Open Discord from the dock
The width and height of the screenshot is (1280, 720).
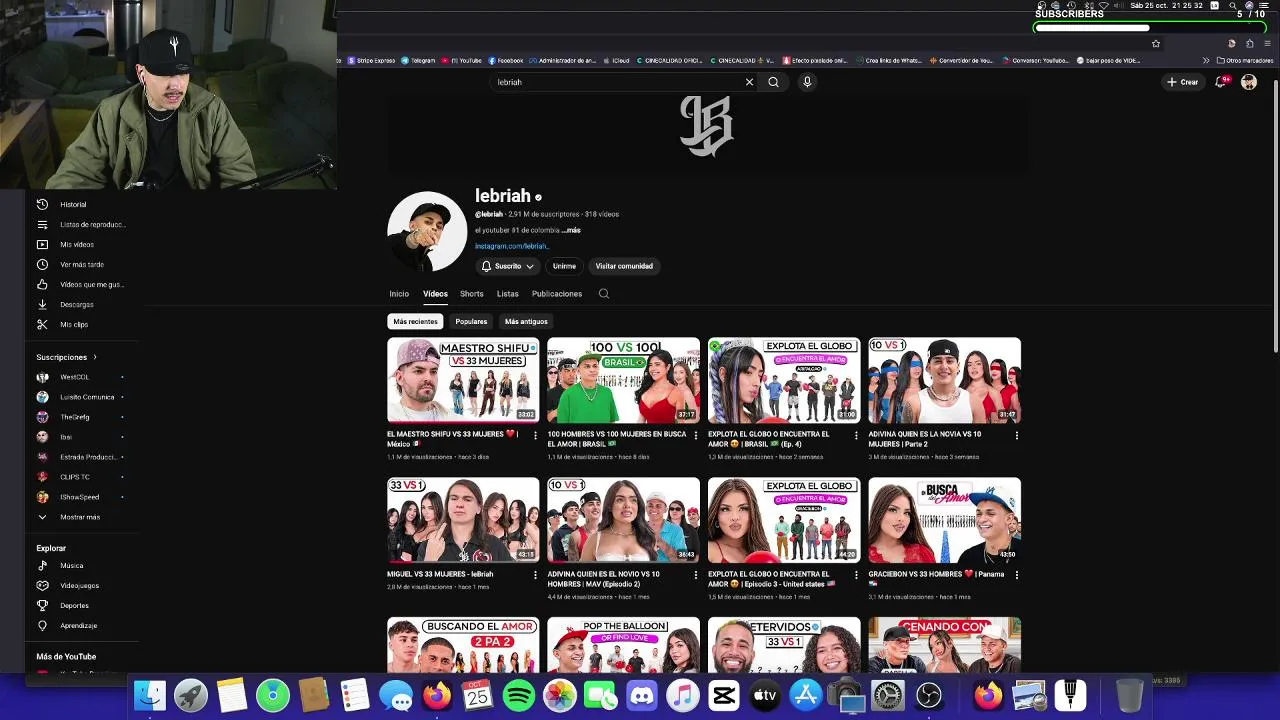pyautogui.click(x=642, y=695)
